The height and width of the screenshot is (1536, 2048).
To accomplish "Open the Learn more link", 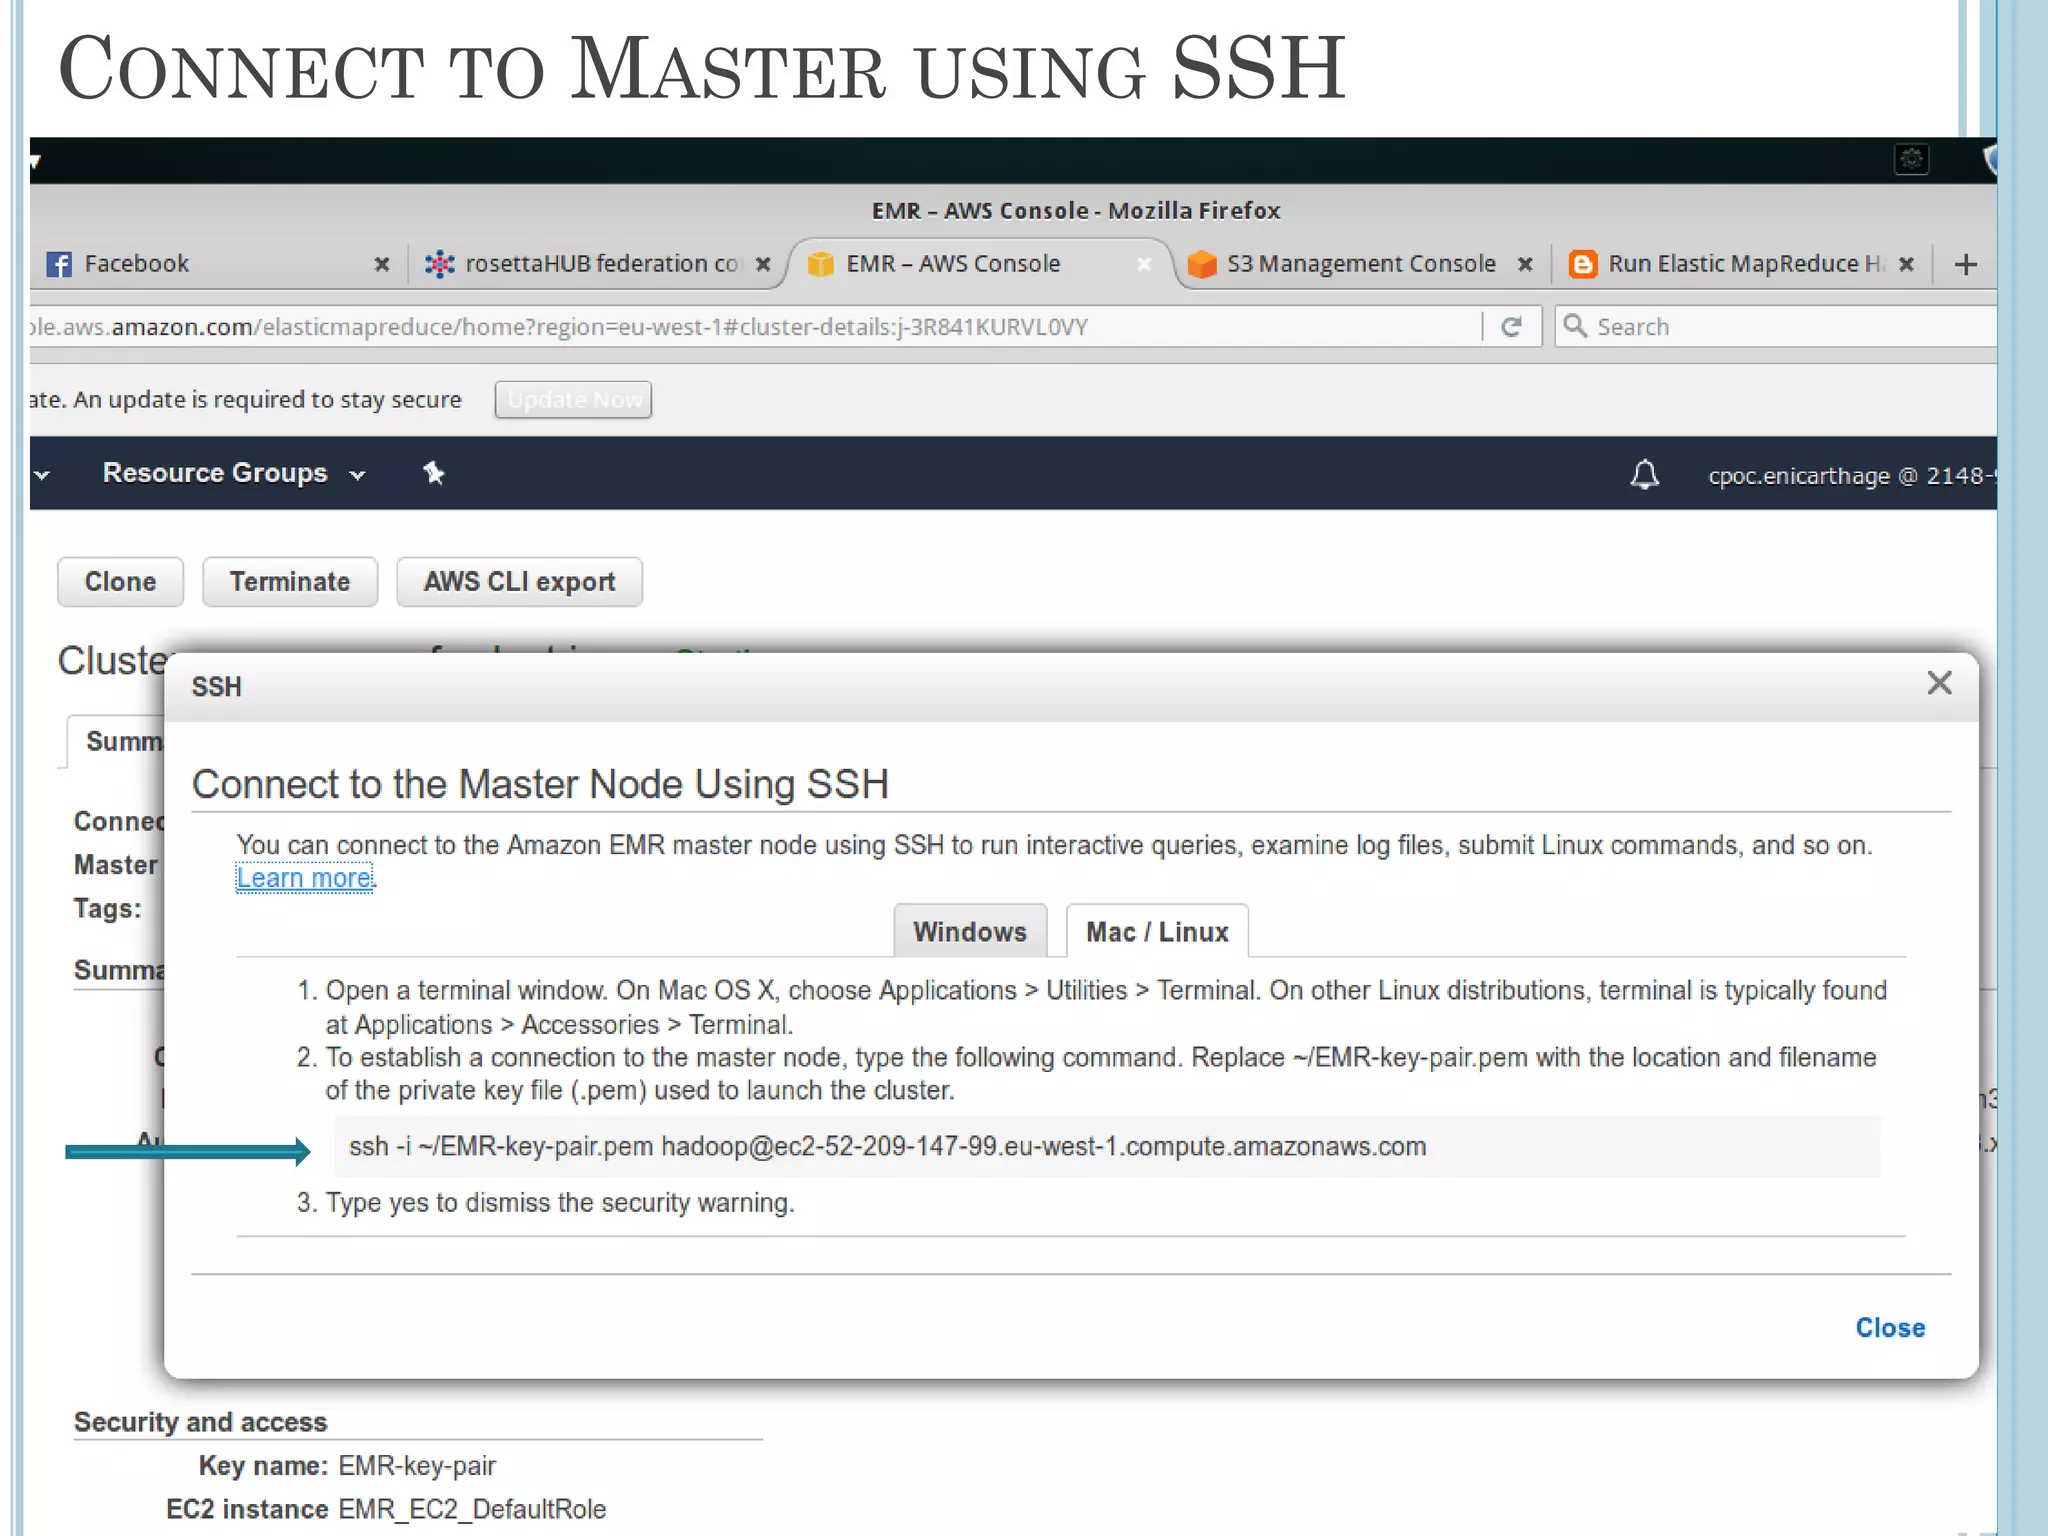I will click(x=304, y=878).
